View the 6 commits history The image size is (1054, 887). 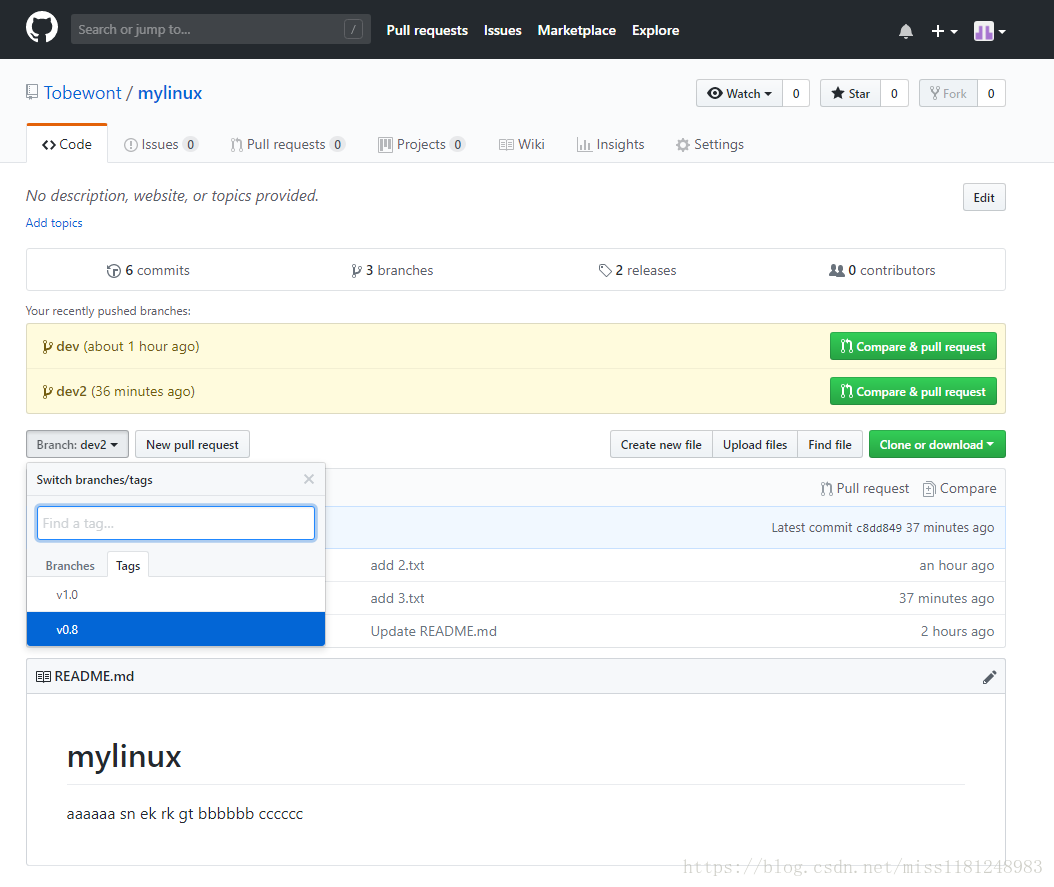(148, 270)
